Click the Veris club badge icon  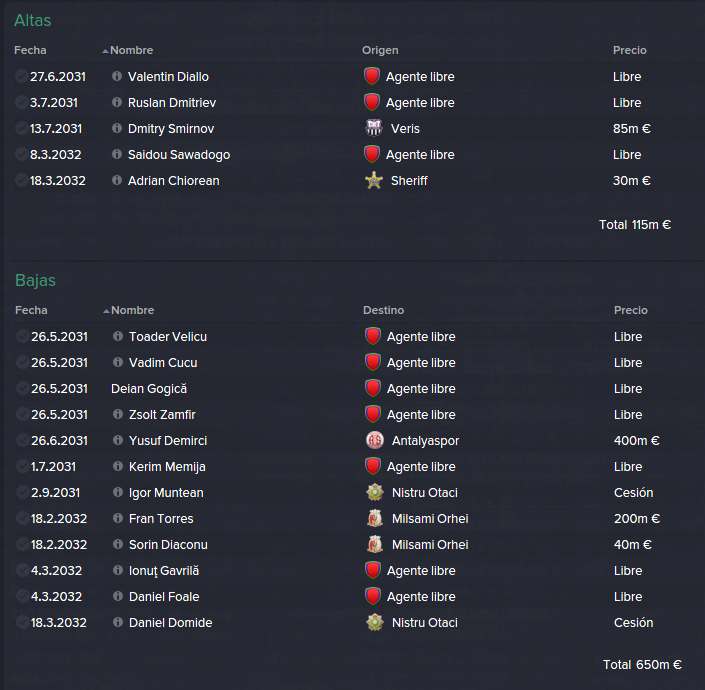click(374, 128)
